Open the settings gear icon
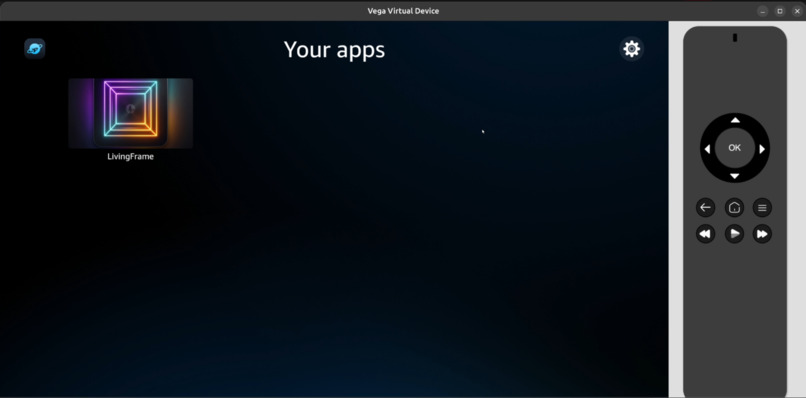Image resolution: width=806 pixels, height=398 pixels. (x=631, y=49)
